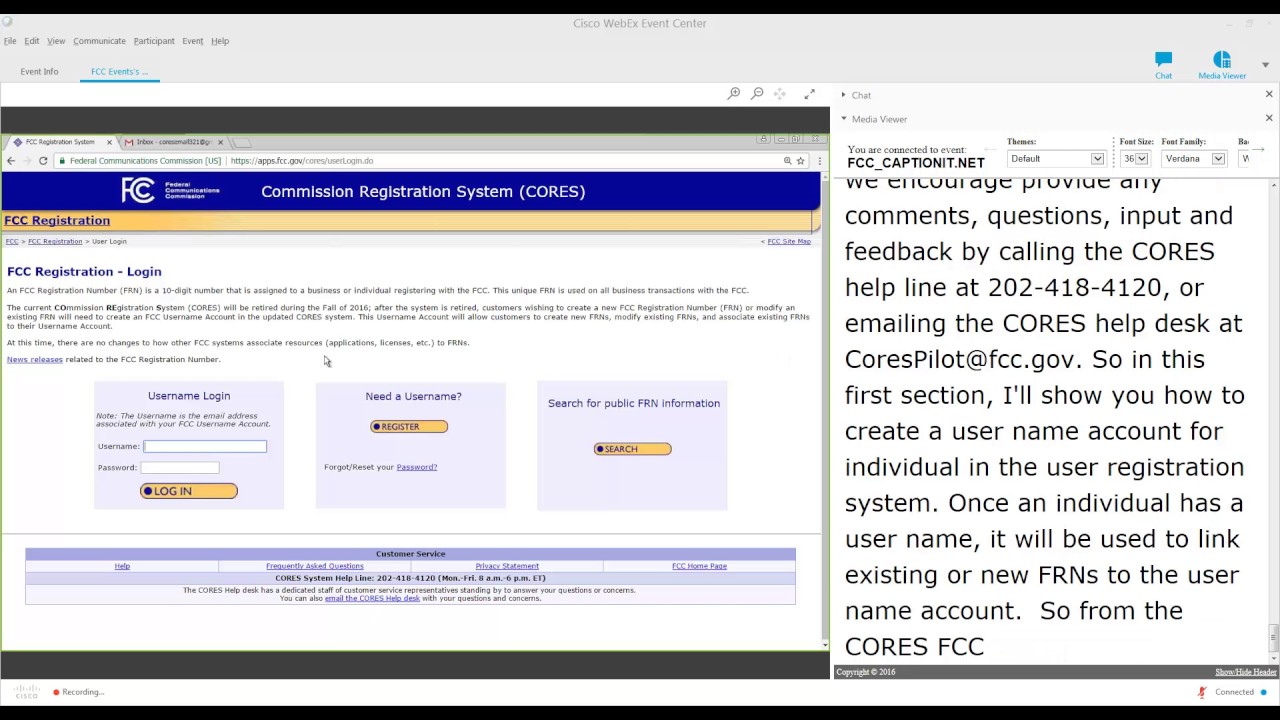
Task: Switch to the Event Info tab
Action: point(39,72)
